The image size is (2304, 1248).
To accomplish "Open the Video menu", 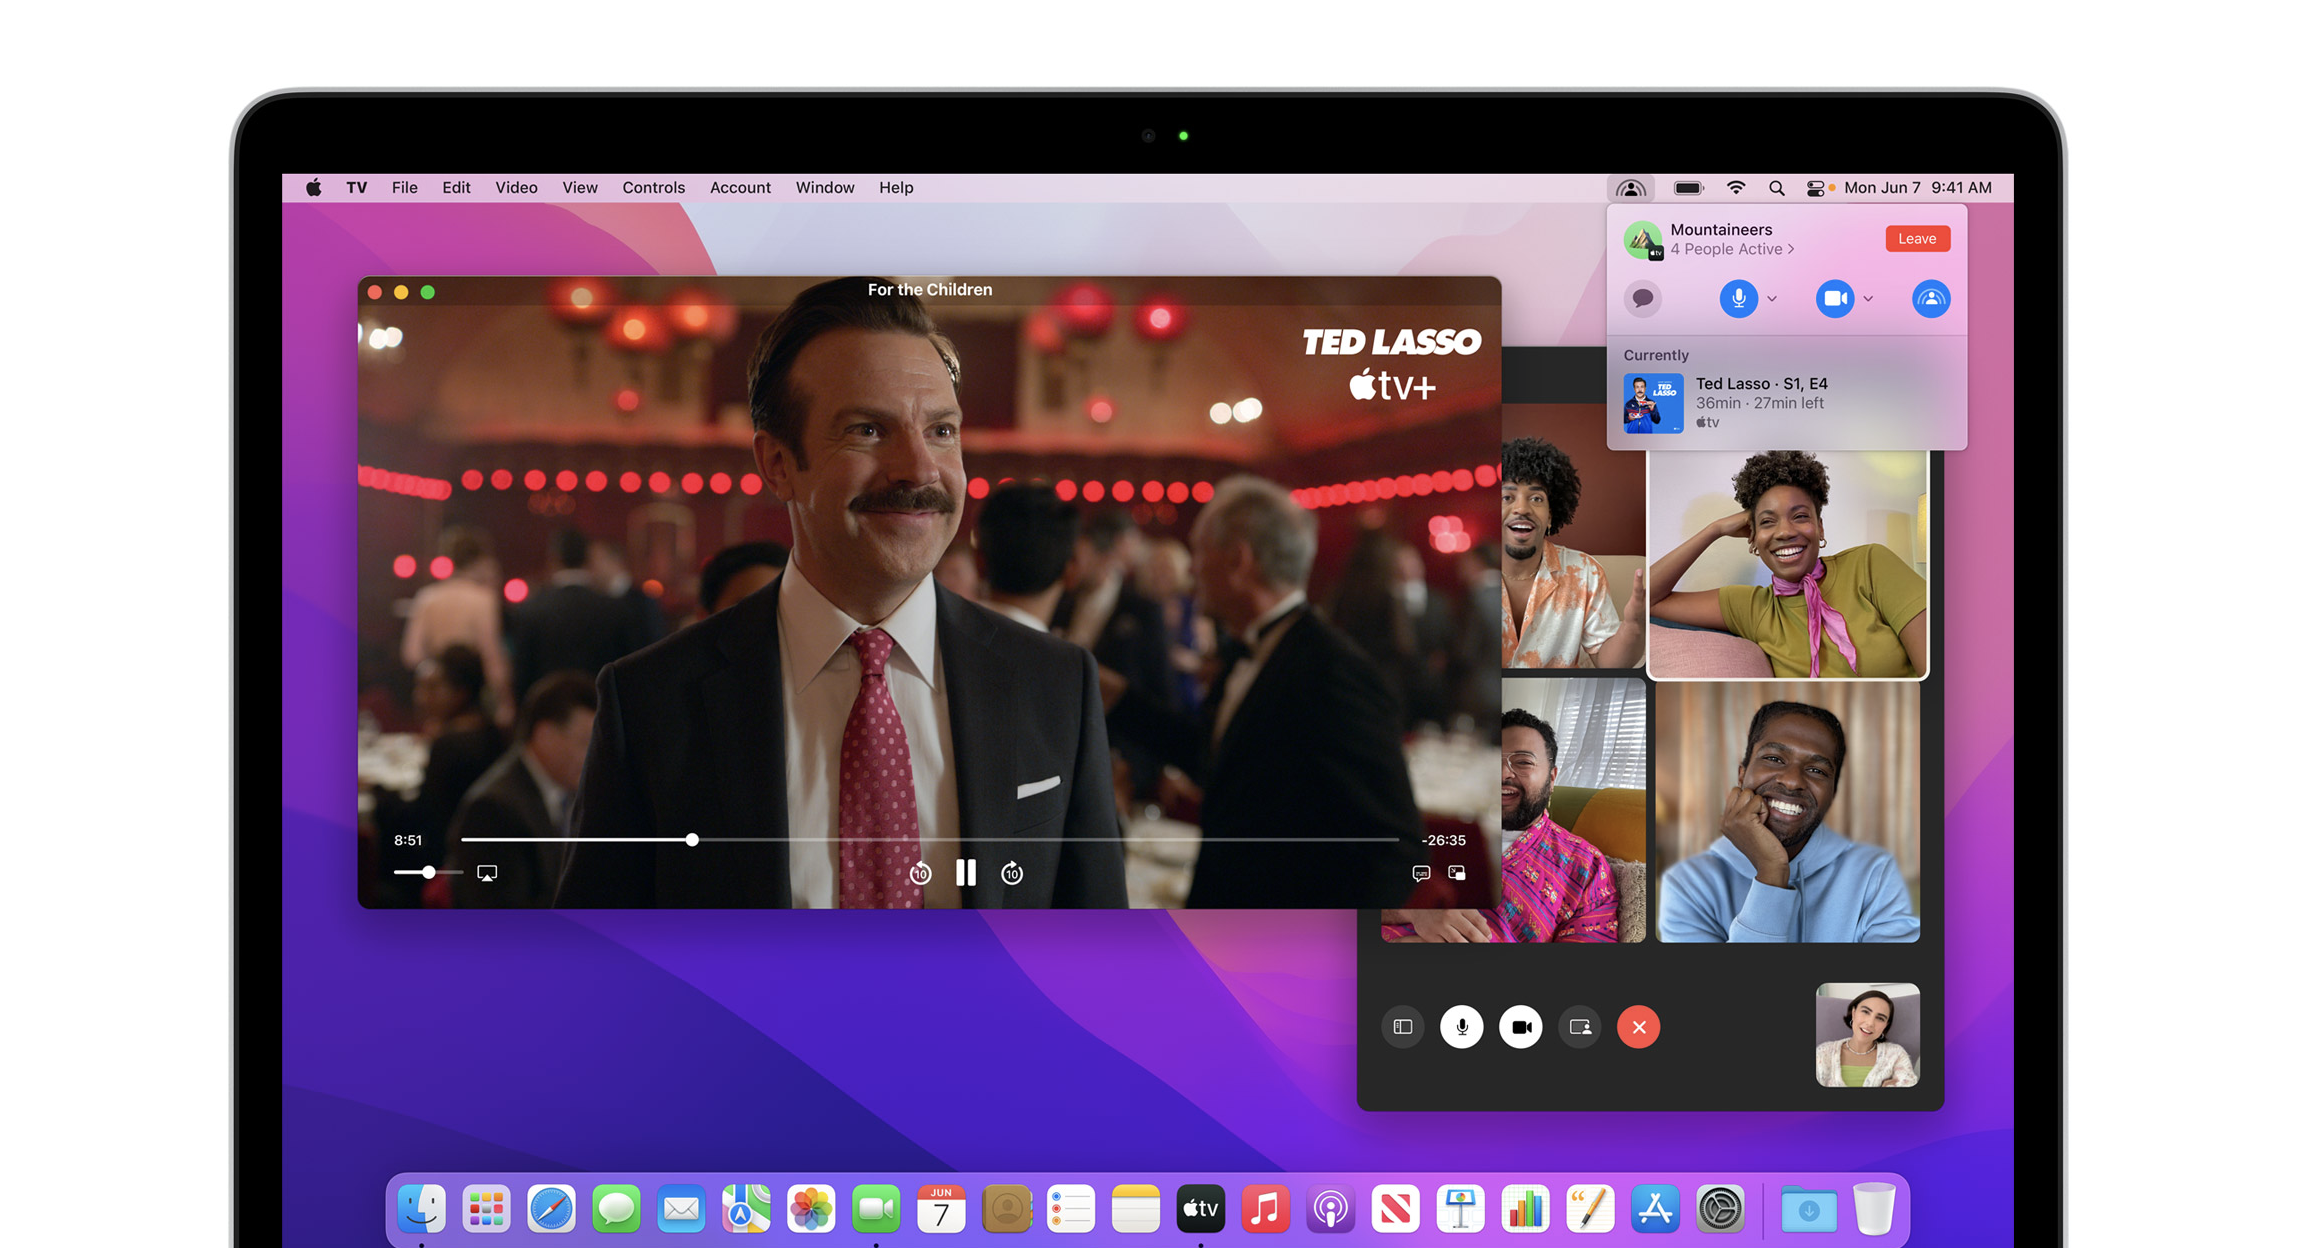I will coord(516,188).
